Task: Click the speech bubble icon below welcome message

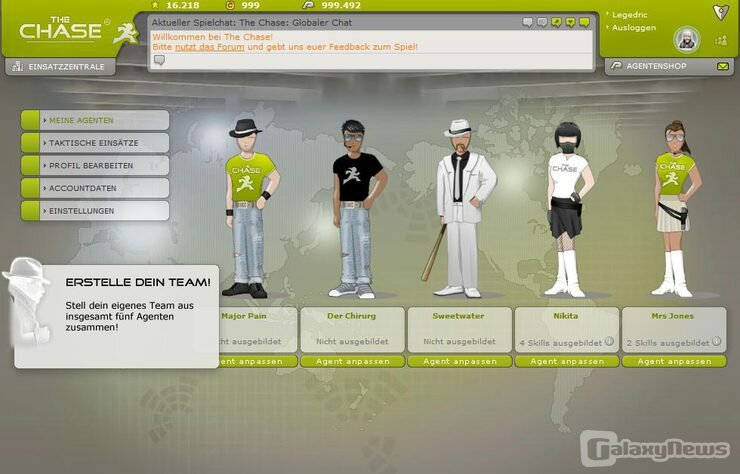Action: click(x=160, y=60)
